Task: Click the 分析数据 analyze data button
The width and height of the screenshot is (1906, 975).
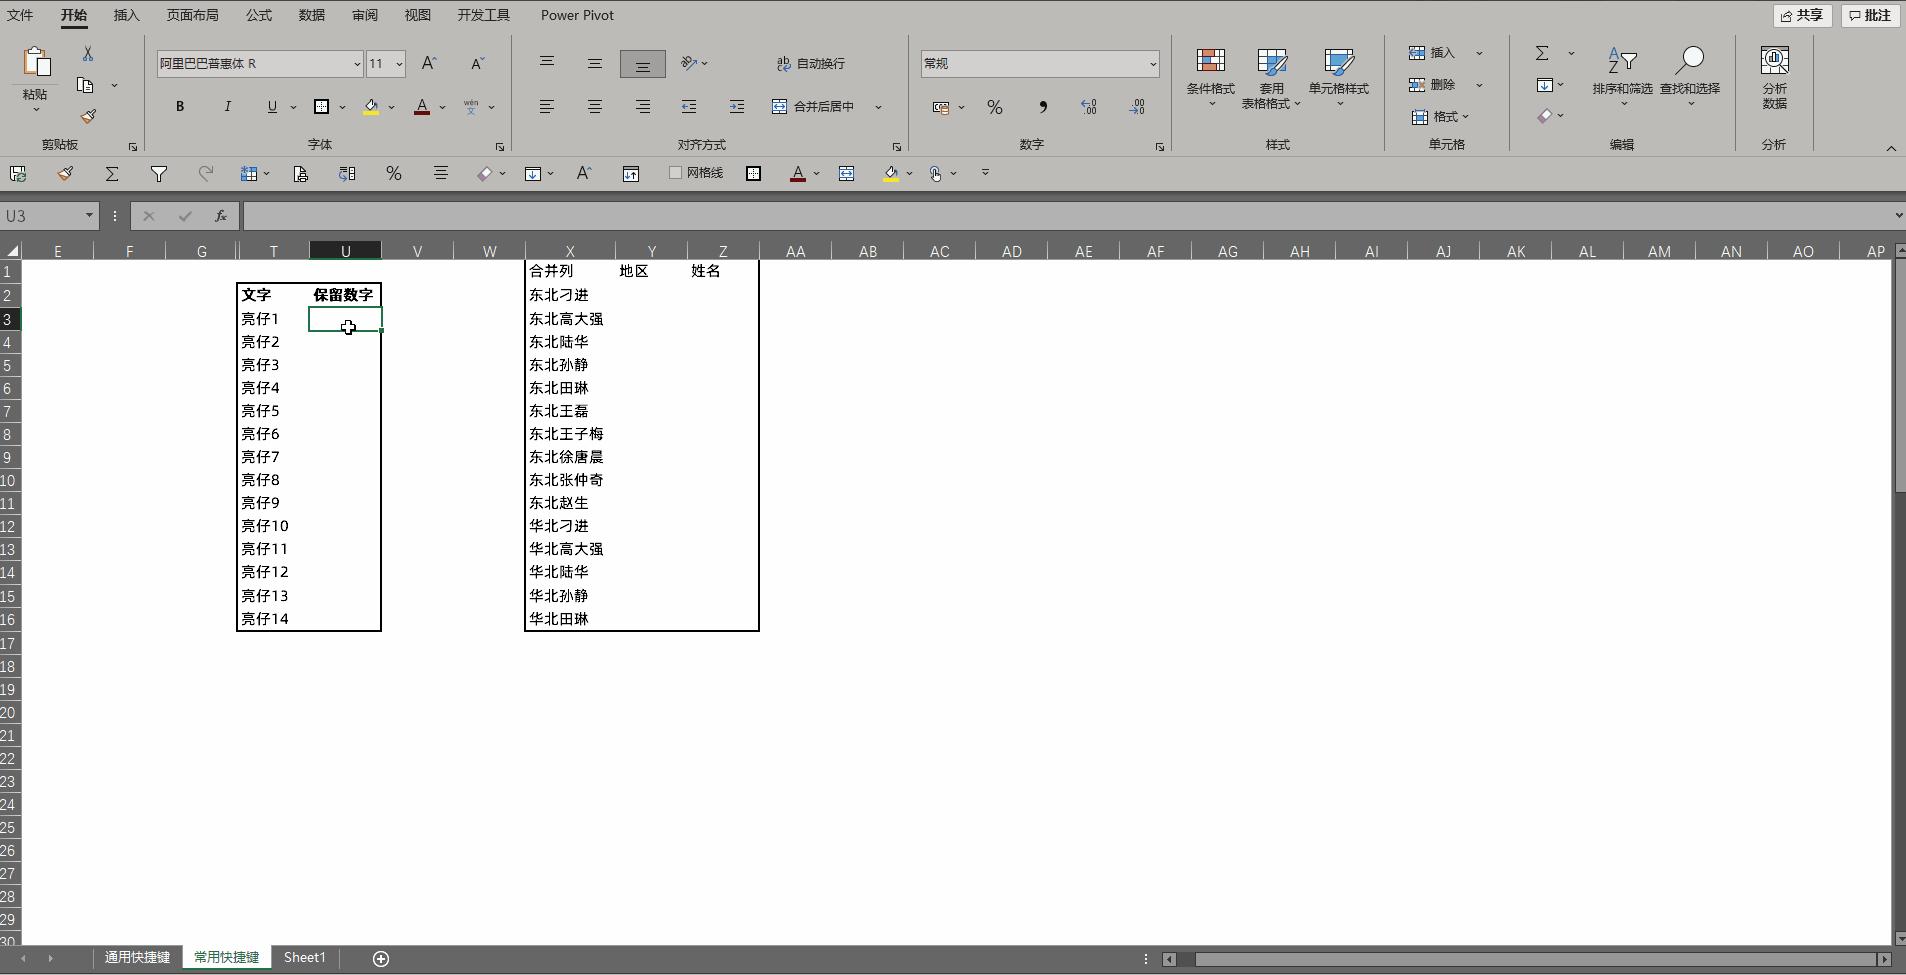Action: 1774,78
